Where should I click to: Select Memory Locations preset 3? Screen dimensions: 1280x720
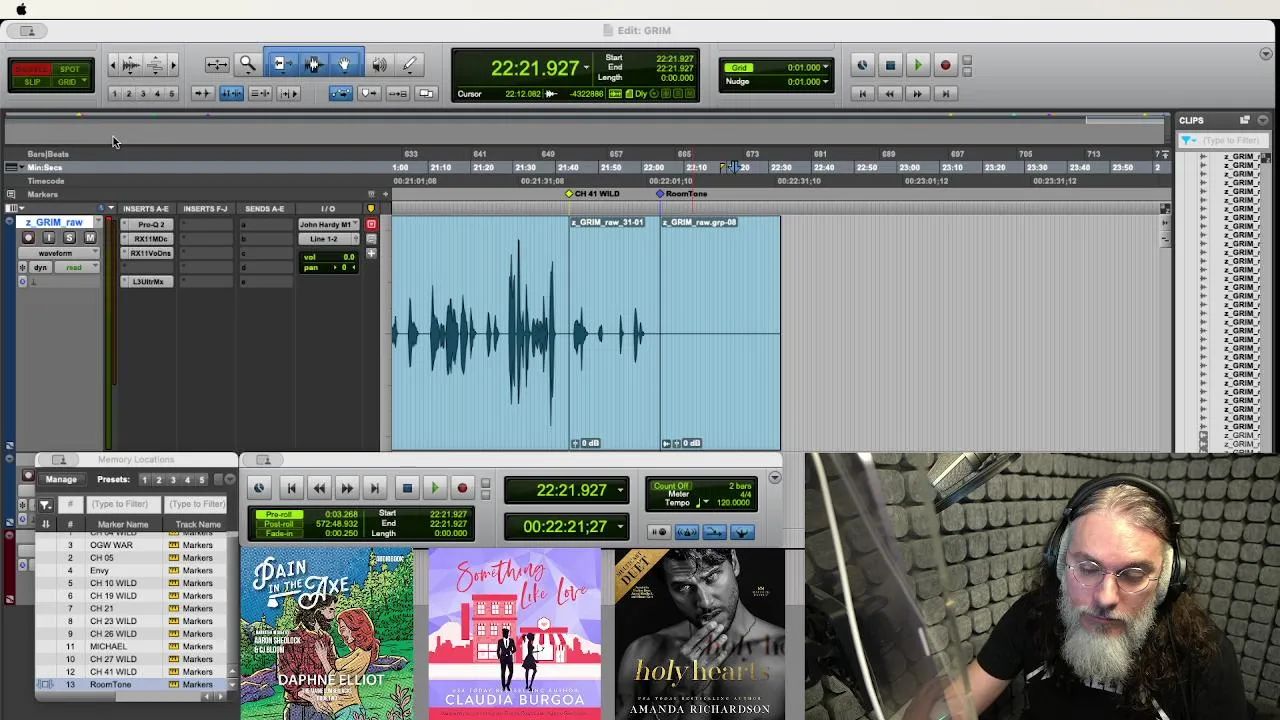coord(173,480)
